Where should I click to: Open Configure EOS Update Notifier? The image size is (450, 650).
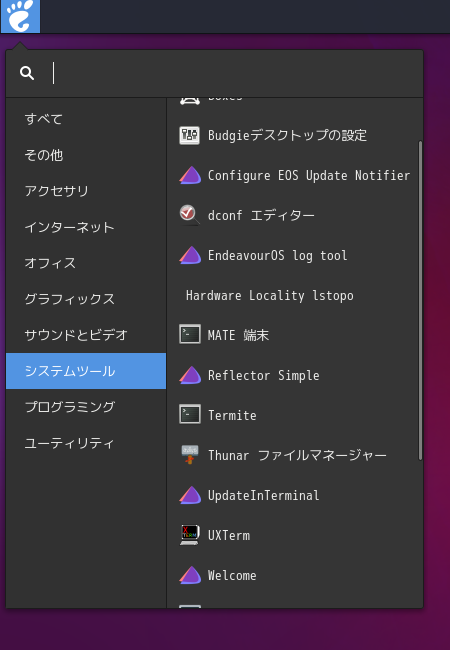point(295,175)
